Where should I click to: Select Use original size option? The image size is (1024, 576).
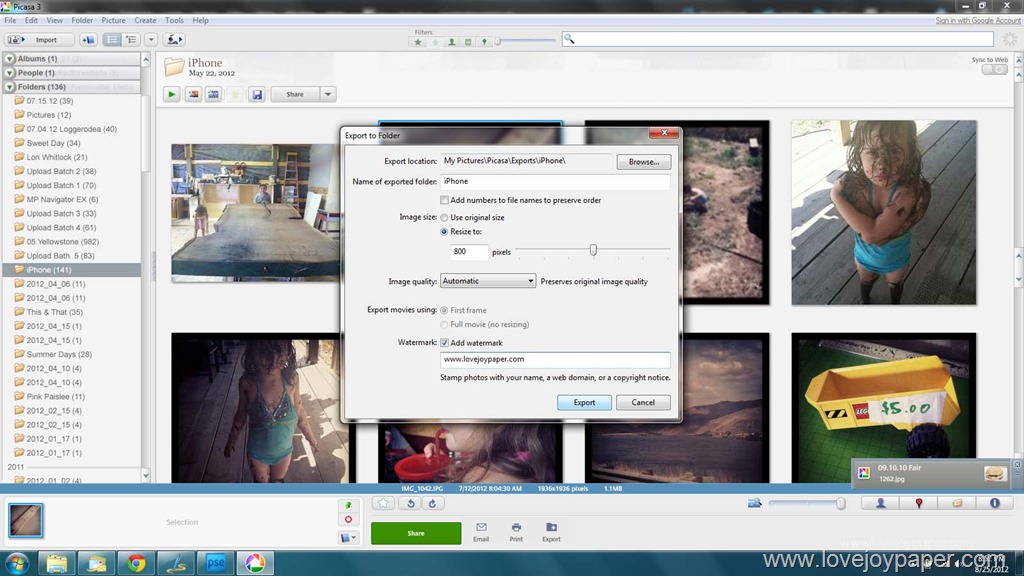click(x=444, y=217)
